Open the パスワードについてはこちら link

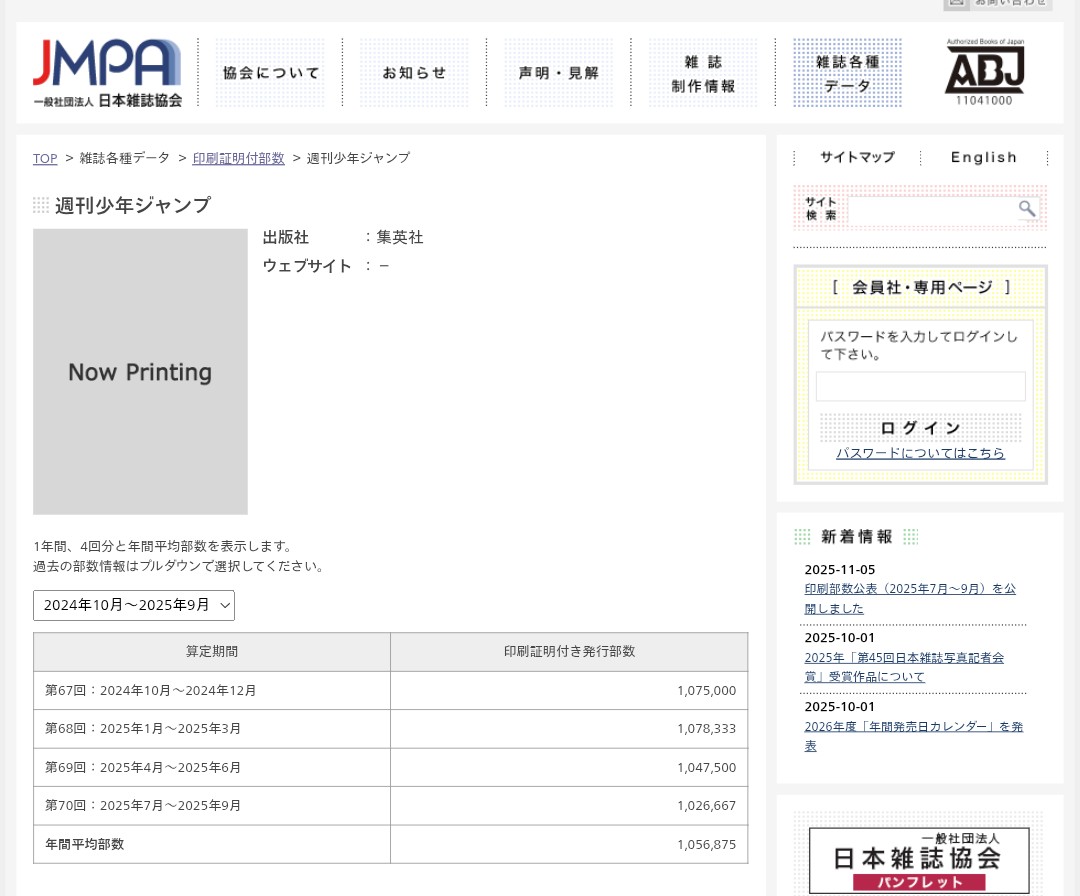point(920,453)
